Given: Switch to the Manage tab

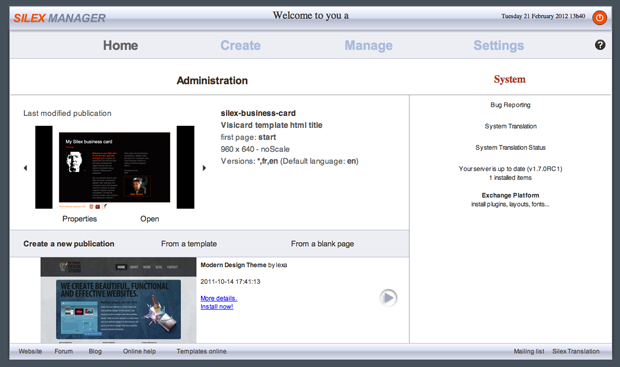Looking at the screenshot, I should coord(369,45).
